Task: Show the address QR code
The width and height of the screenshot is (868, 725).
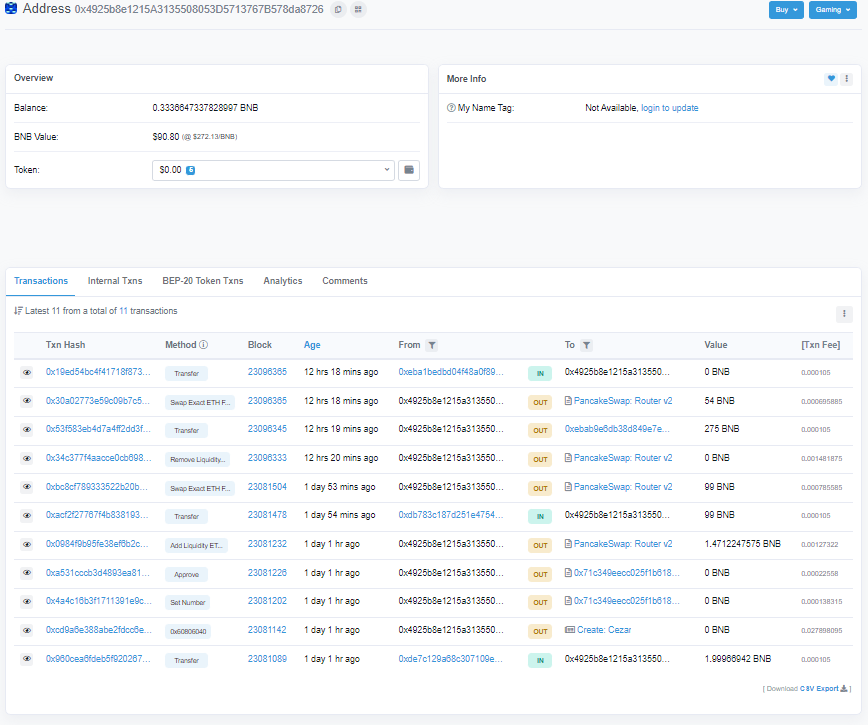Action: (x=358, y=9)
